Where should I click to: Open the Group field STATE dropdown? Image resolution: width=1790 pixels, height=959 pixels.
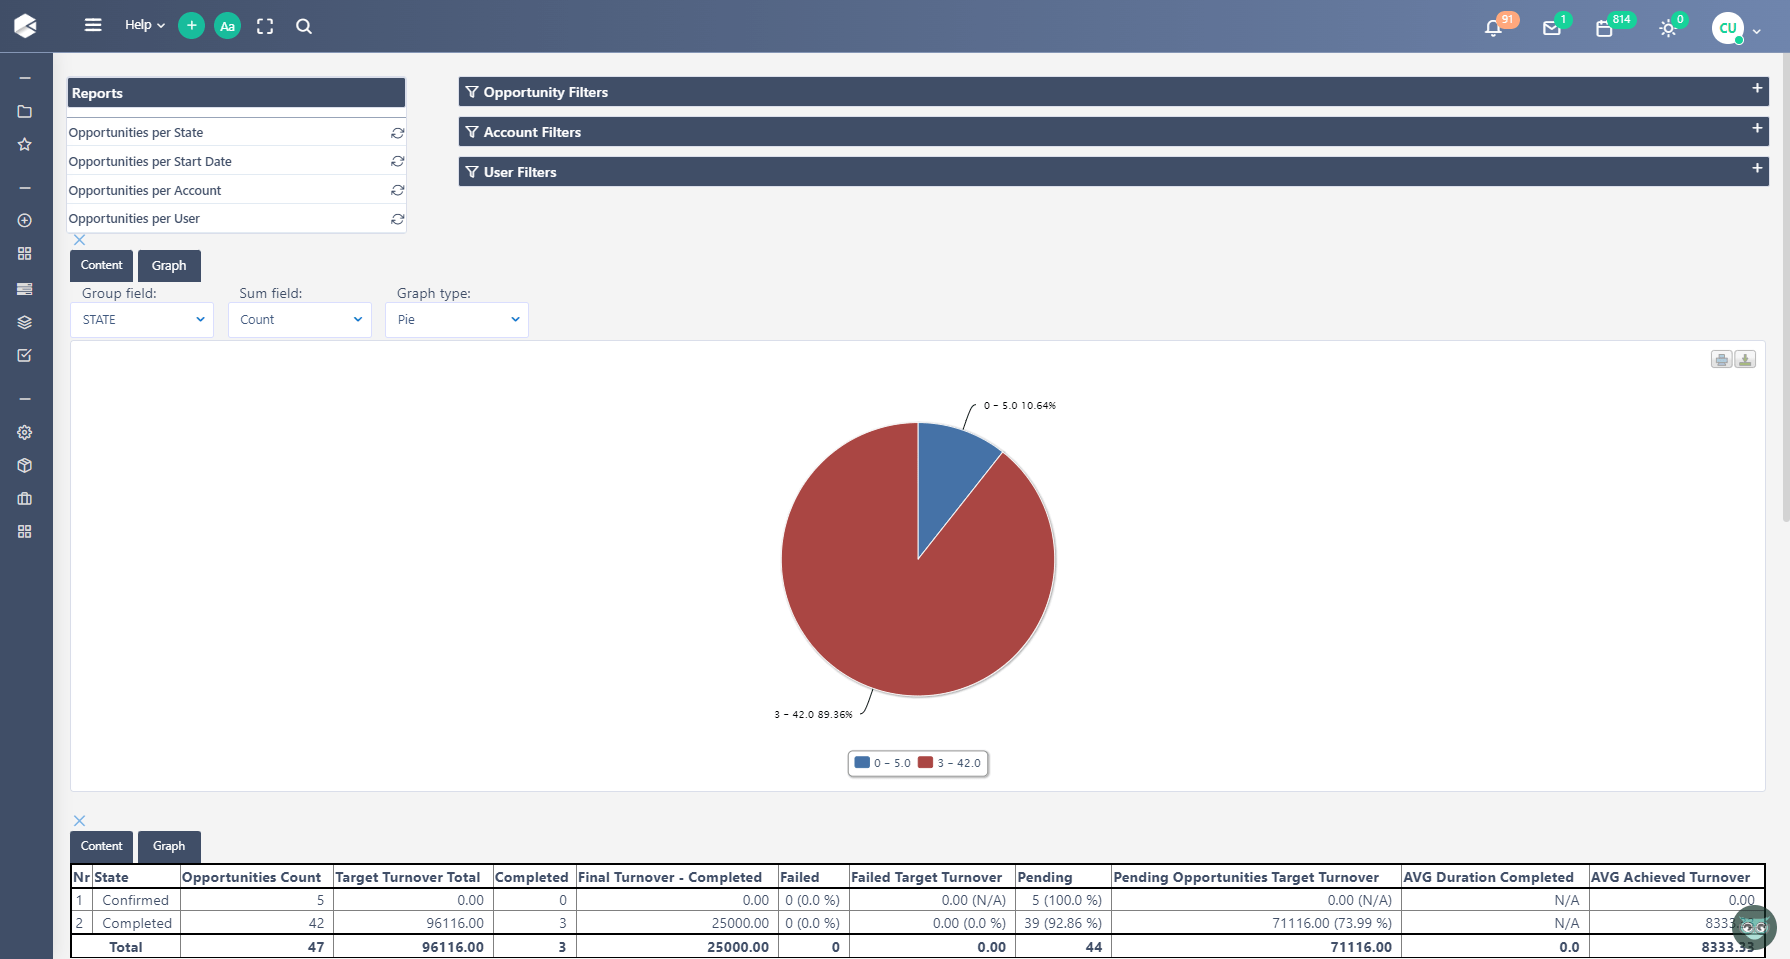point(142,320)
